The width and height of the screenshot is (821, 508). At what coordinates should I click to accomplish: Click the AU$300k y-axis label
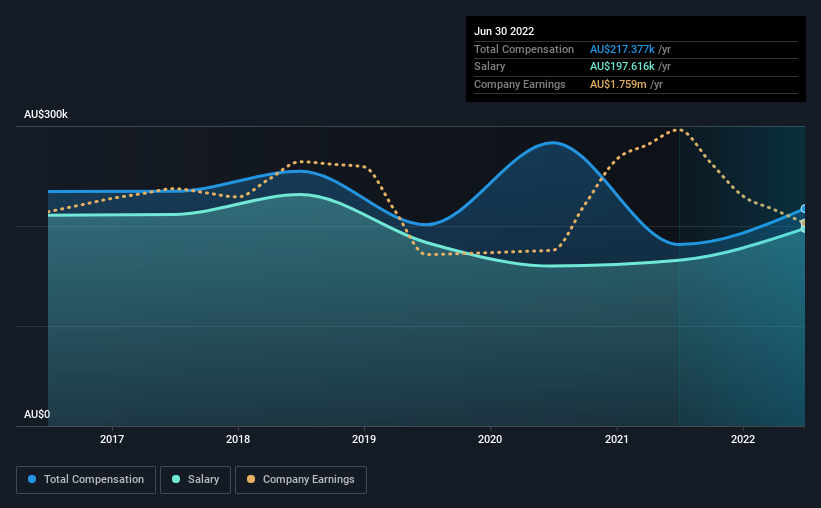(46, 114)
